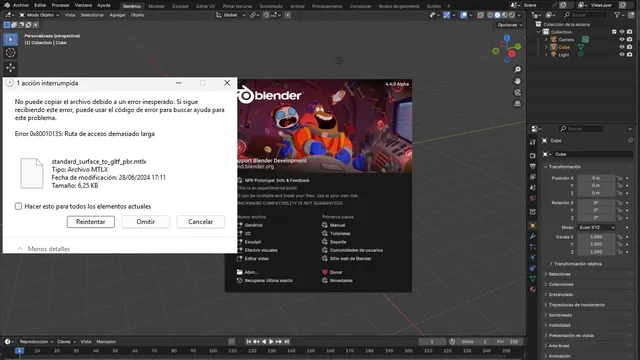
Task: Open the Ventana menu
Action: click(83, 5)
